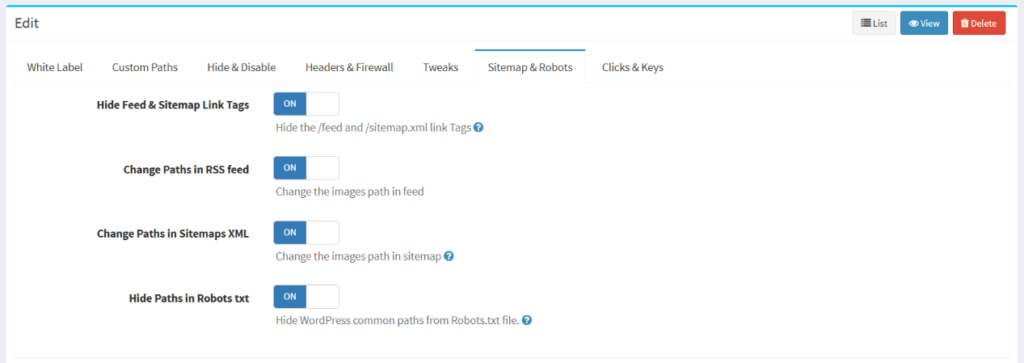The width and height of the screenshot is (1024, 363).
Task: Click help icon after Robots.txt file description
Action: tap(527, 321)
